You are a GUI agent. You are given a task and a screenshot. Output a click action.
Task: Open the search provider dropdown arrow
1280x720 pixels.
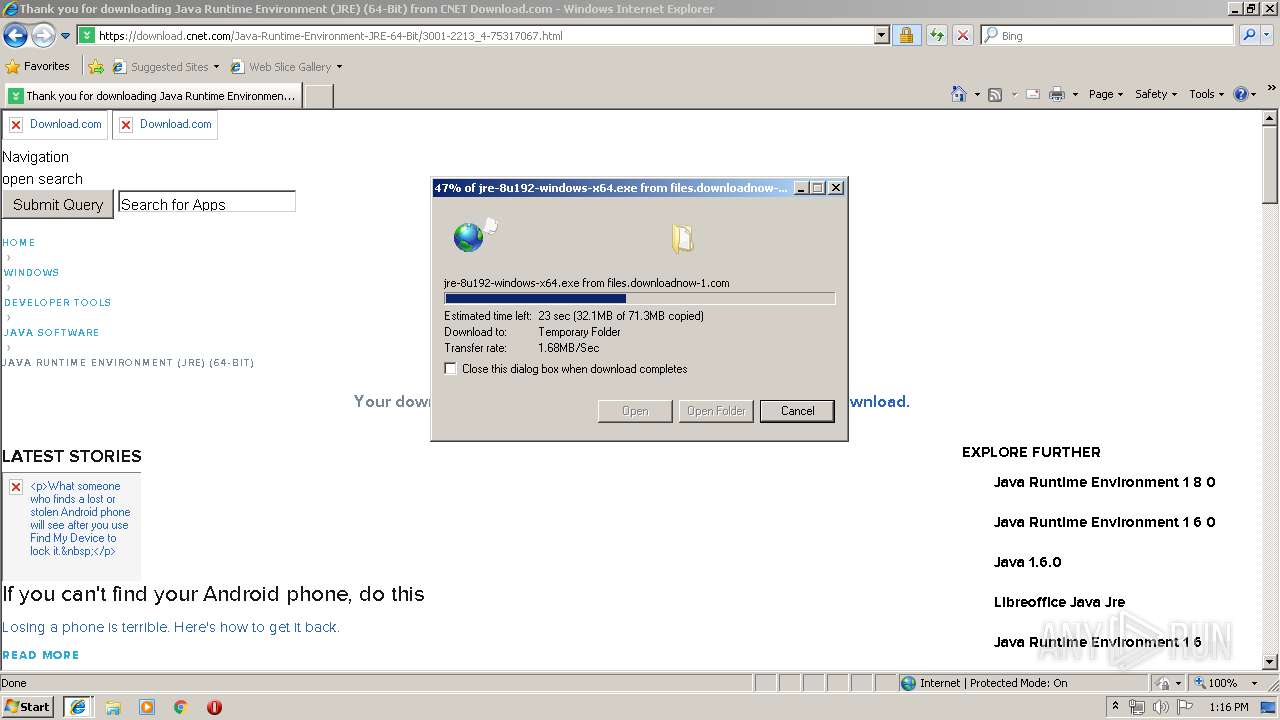click(1268, 35)
